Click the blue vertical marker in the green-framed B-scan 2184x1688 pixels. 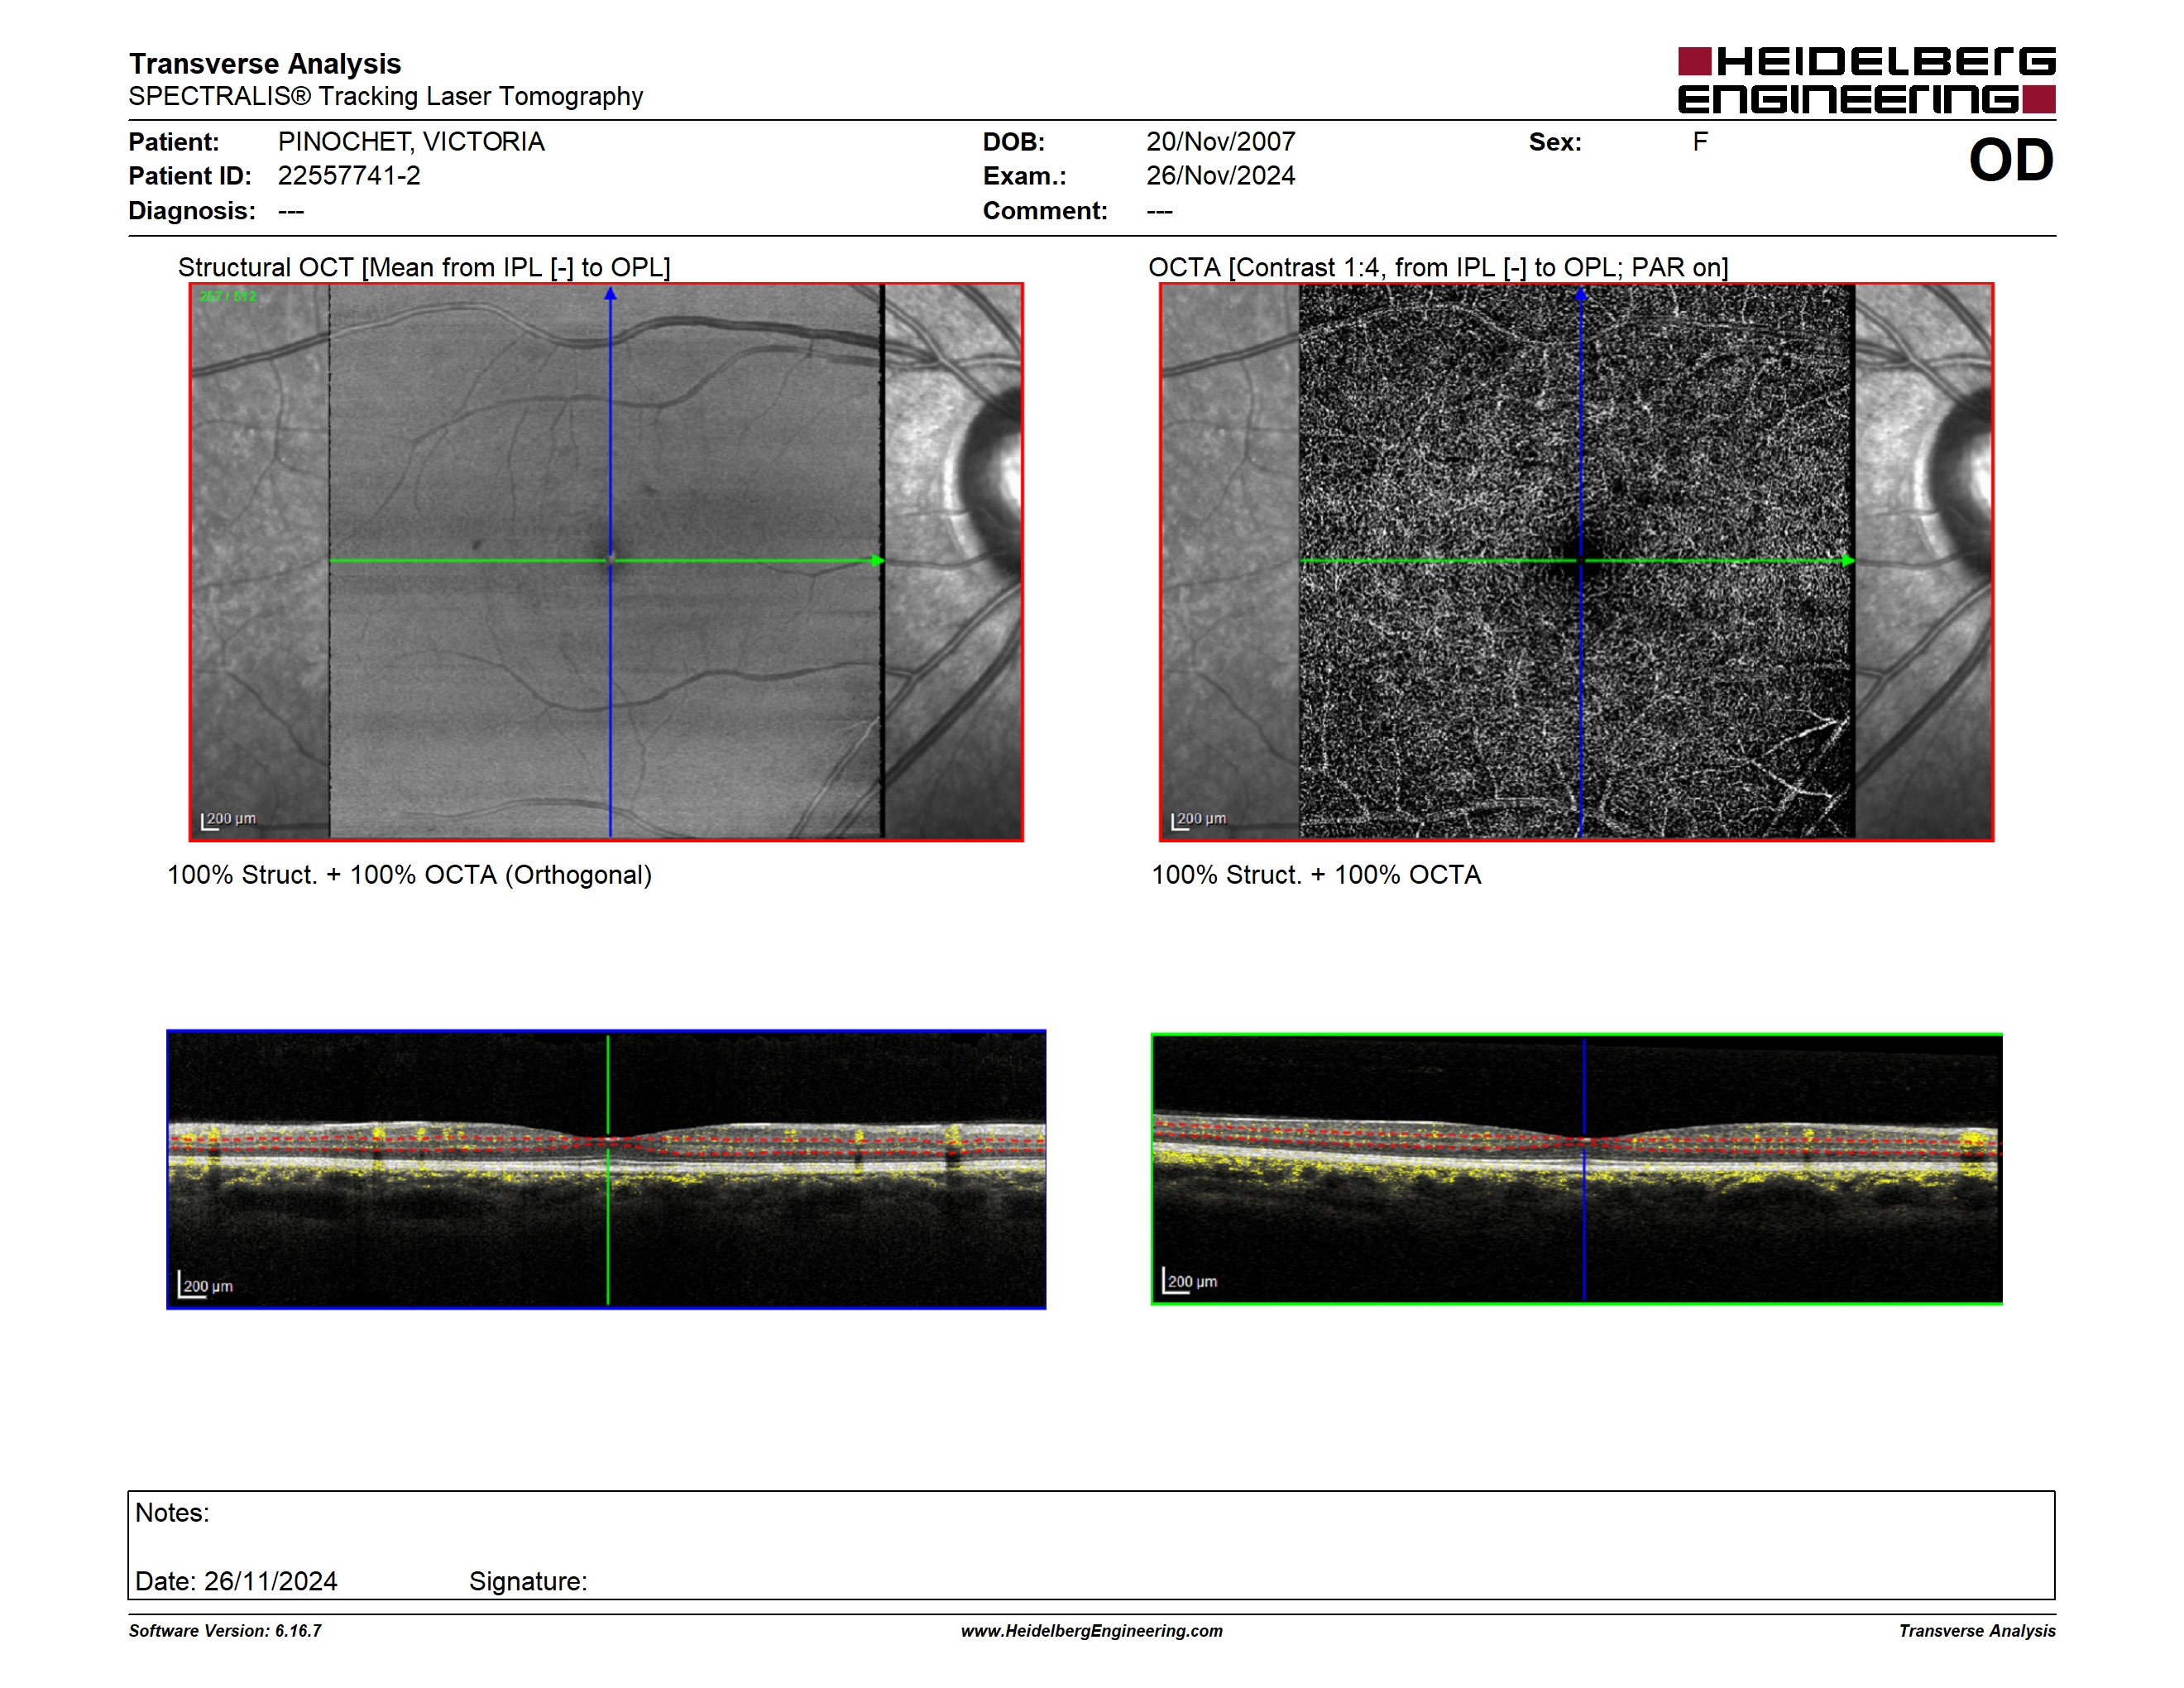tap(1584, 1170)
